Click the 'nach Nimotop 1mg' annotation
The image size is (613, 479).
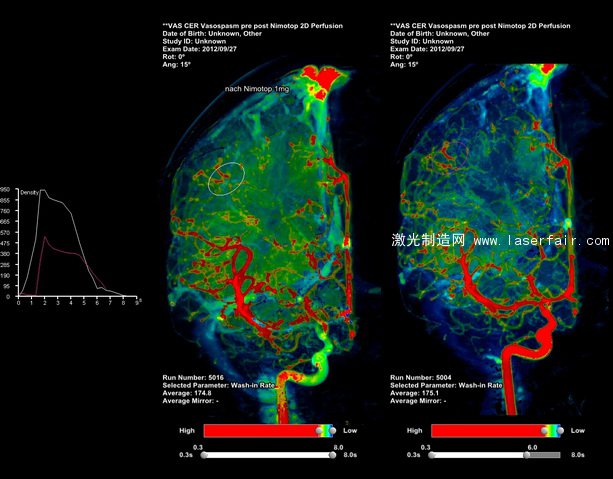pyautogui.click(x=257, y=90)
